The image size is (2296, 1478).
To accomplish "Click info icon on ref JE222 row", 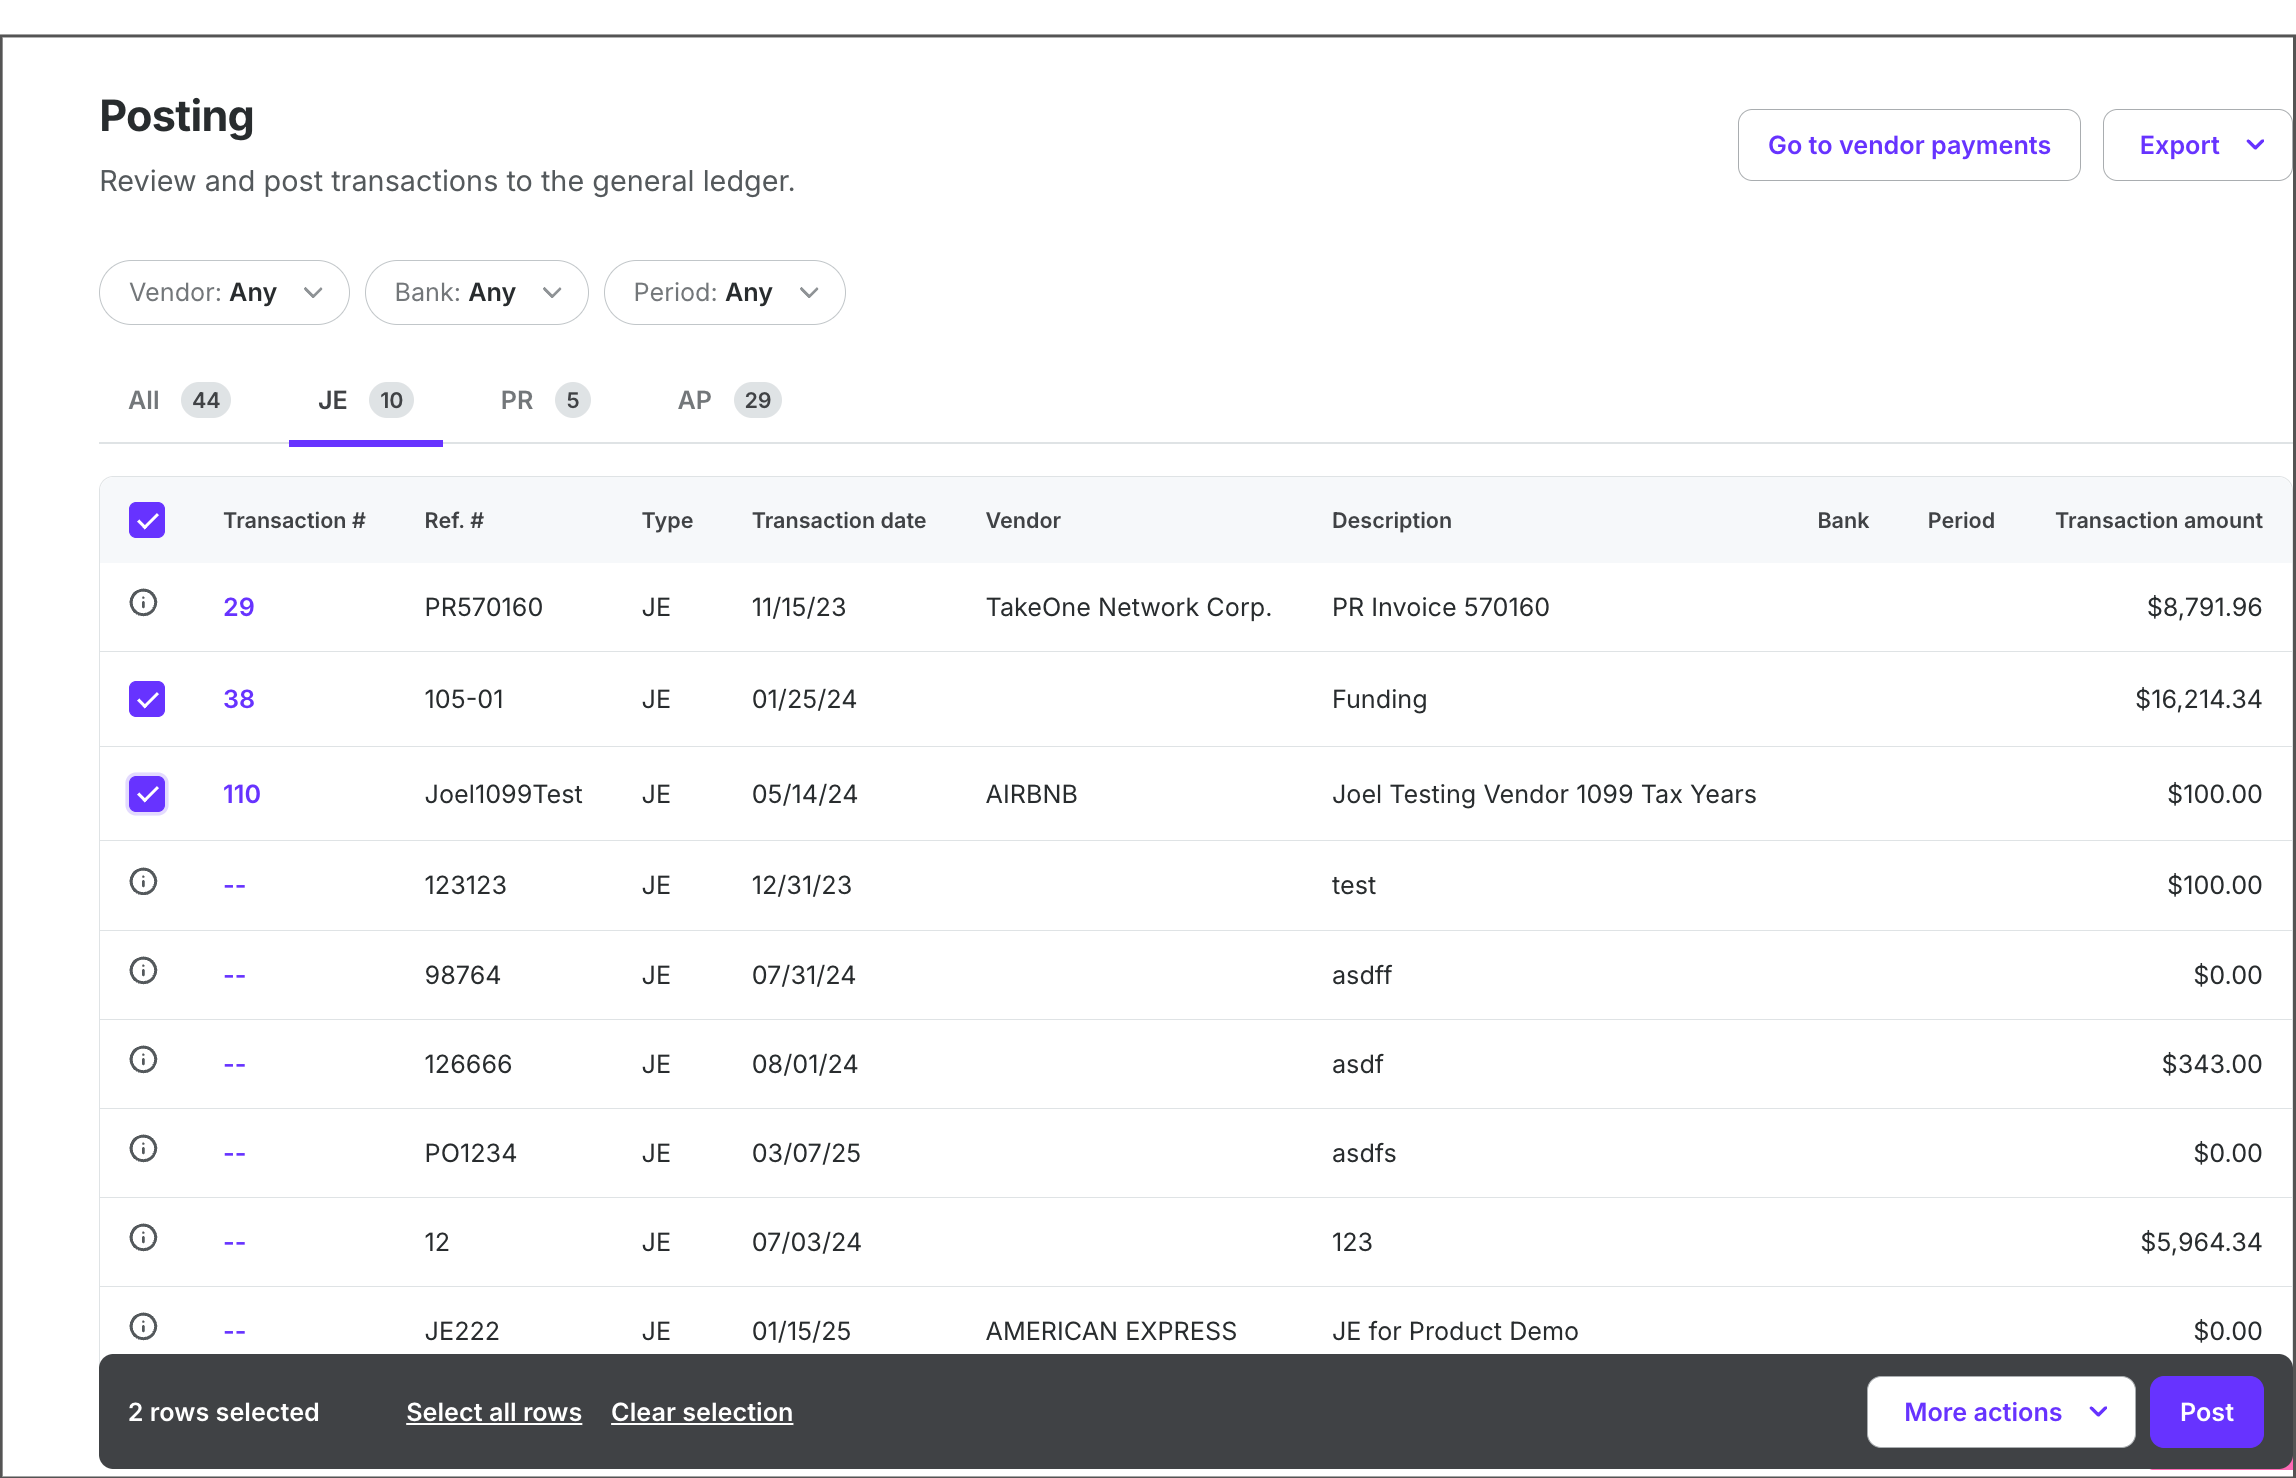I will click(144, 1327).
